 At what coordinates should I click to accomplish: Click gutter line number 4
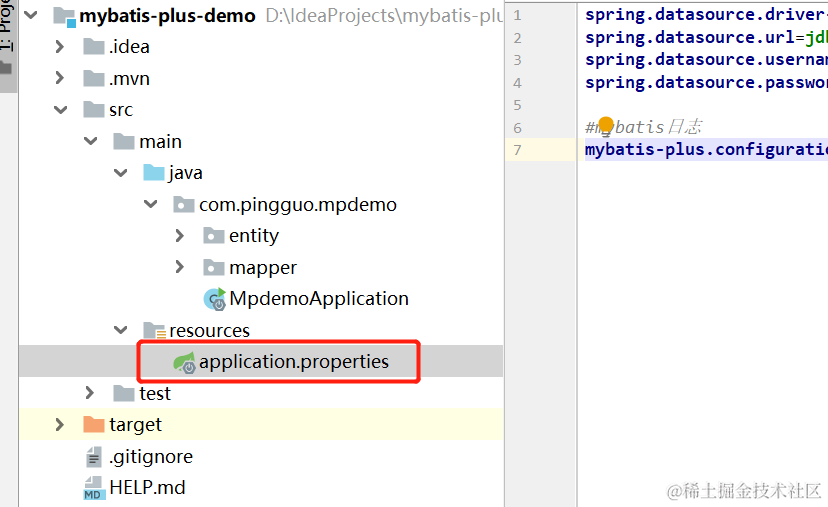pos(518,83)
